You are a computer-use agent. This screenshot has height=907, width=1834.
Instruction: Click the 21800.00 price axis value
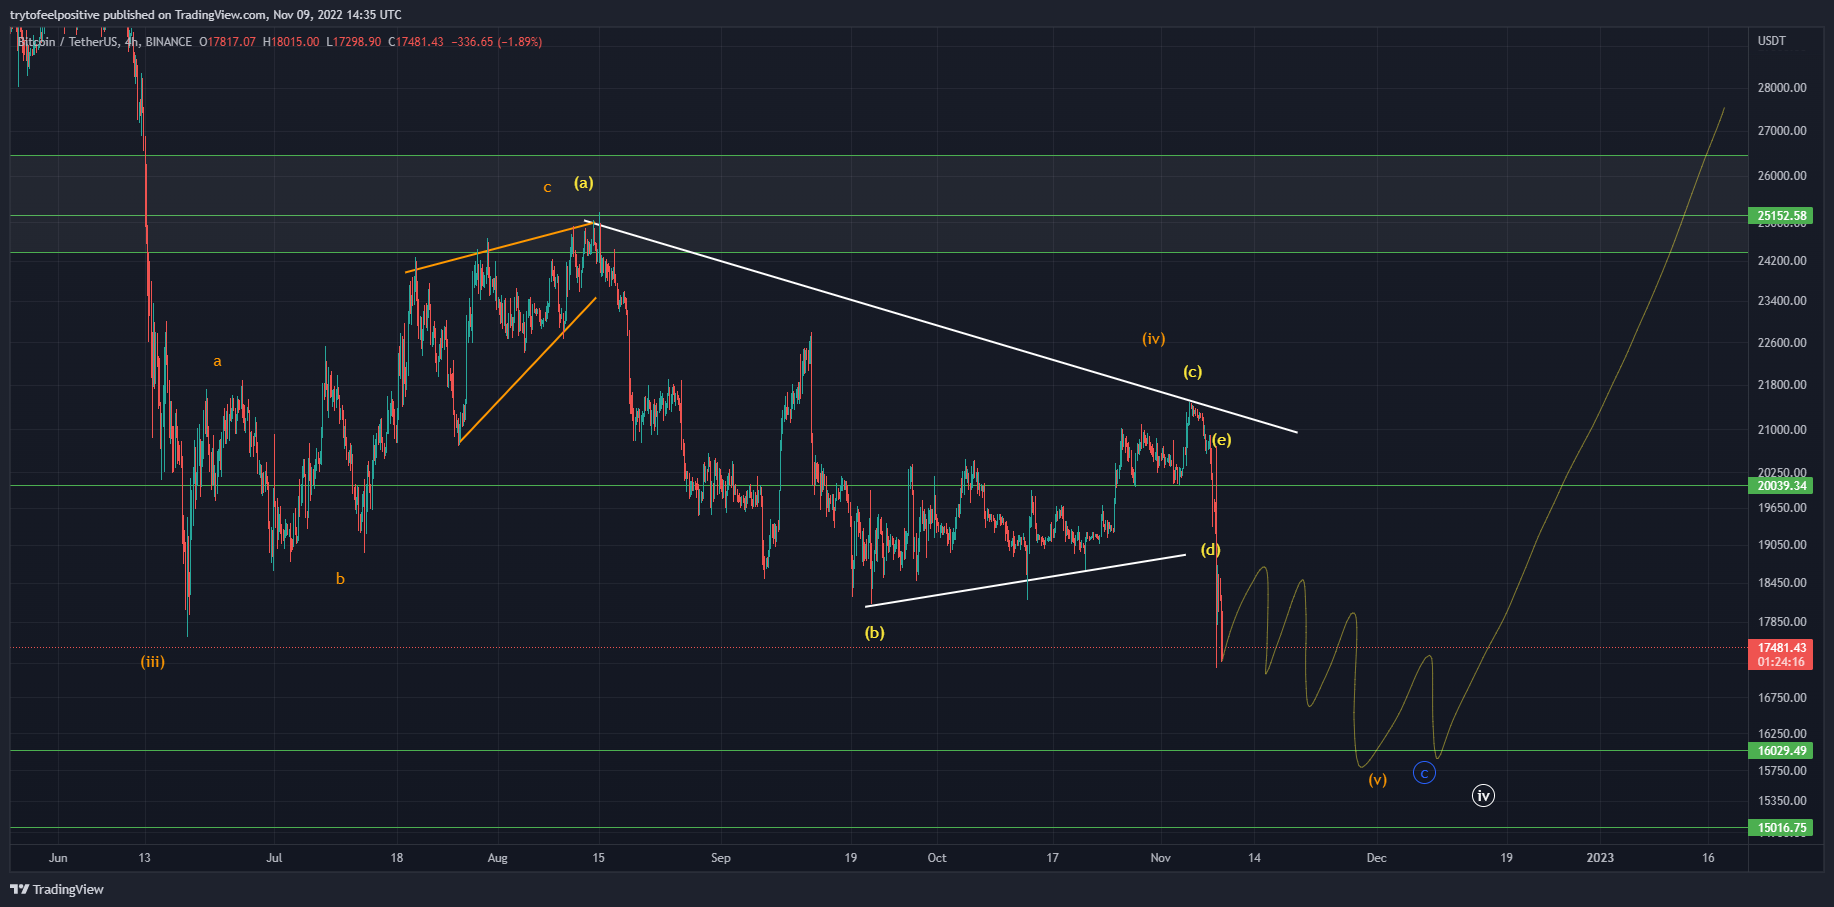coord(1782,385)
